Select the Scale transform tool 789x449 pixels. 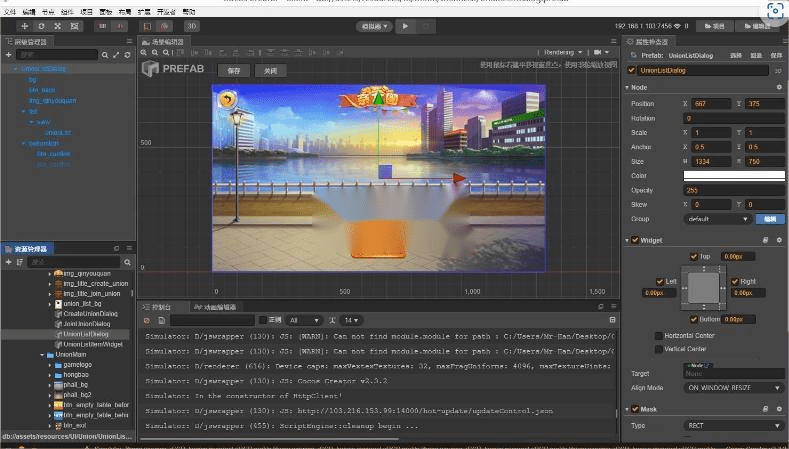point(58,26)
